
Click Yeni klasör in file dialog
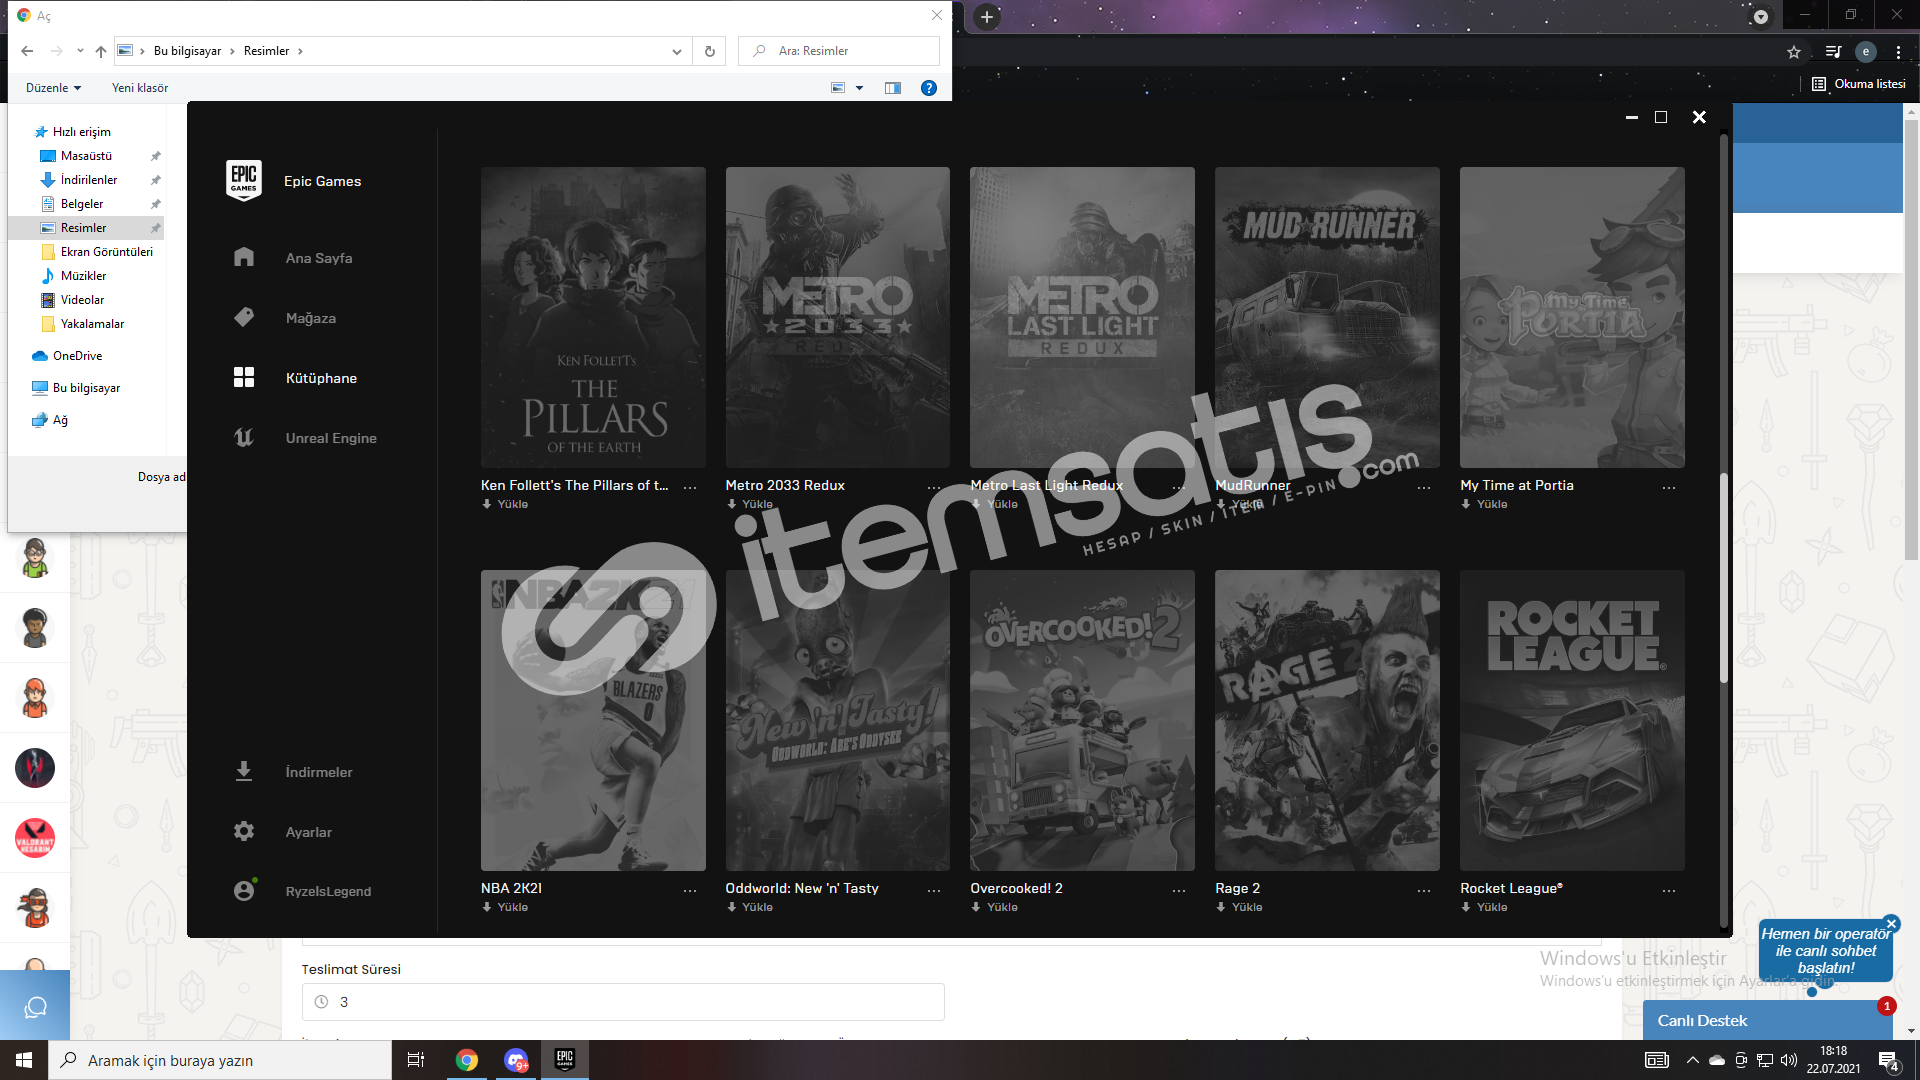pos(140,88)
